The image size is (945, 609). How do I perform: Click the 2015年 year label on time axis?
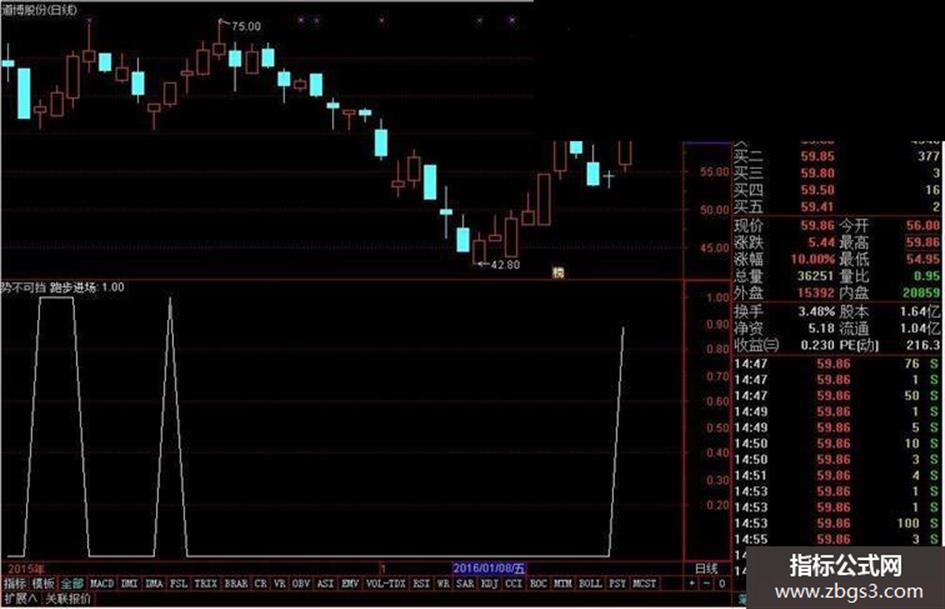point(26,569)
